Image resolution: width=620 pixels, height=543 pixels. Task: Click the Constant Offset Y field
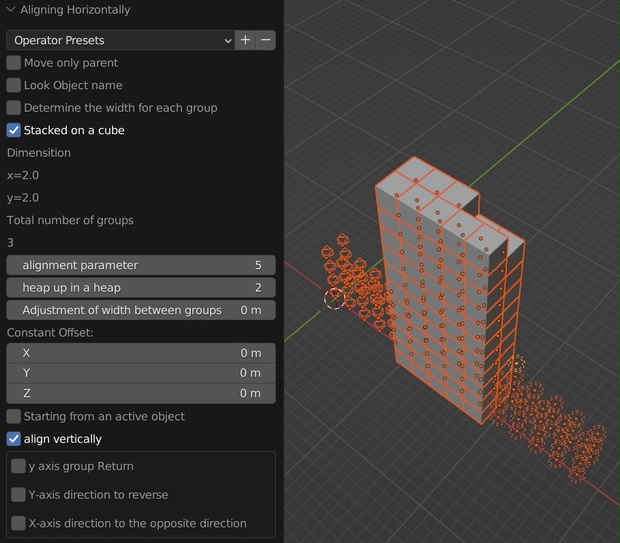[x=141, y=373]
